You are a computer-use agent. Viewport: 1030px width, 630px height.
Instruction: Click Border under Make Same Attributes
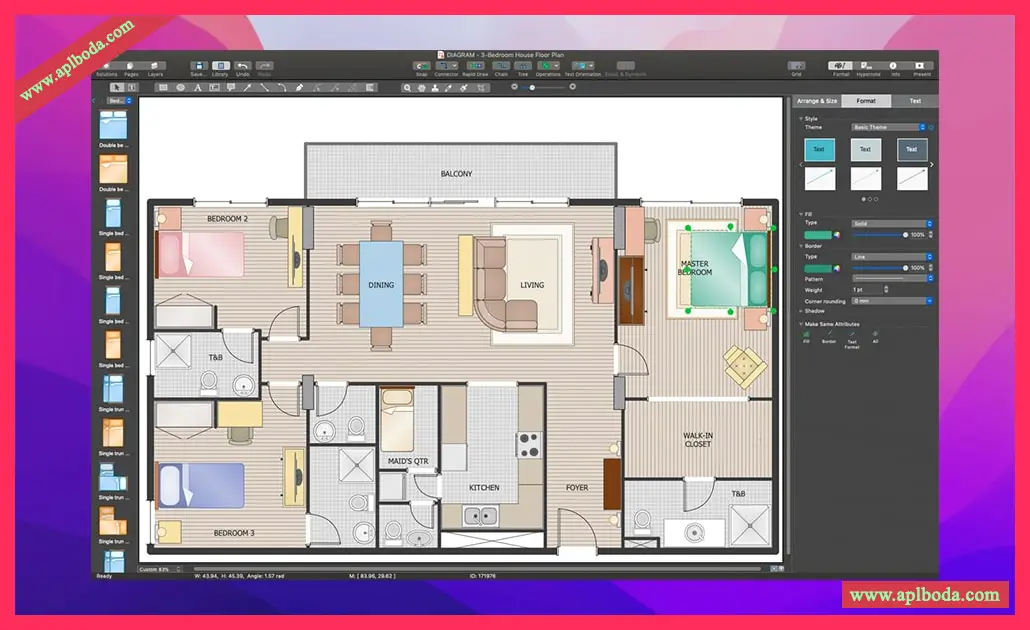tap(828, 336)
